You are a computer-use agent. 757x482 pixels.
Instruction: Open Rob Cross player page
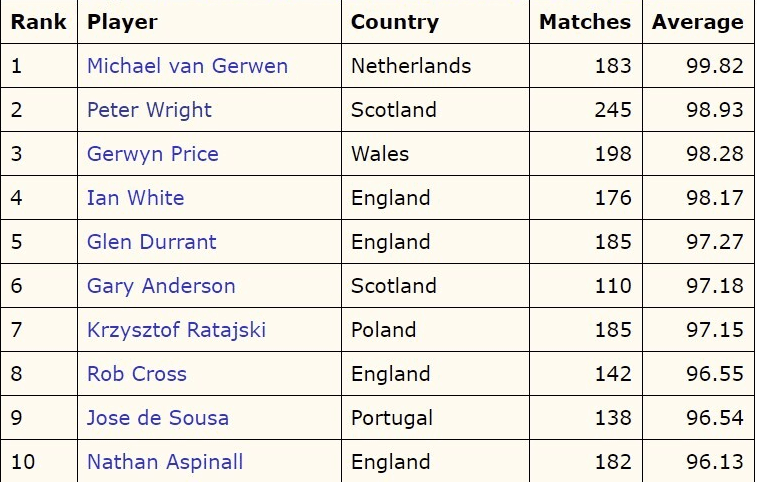click(136, 374)
